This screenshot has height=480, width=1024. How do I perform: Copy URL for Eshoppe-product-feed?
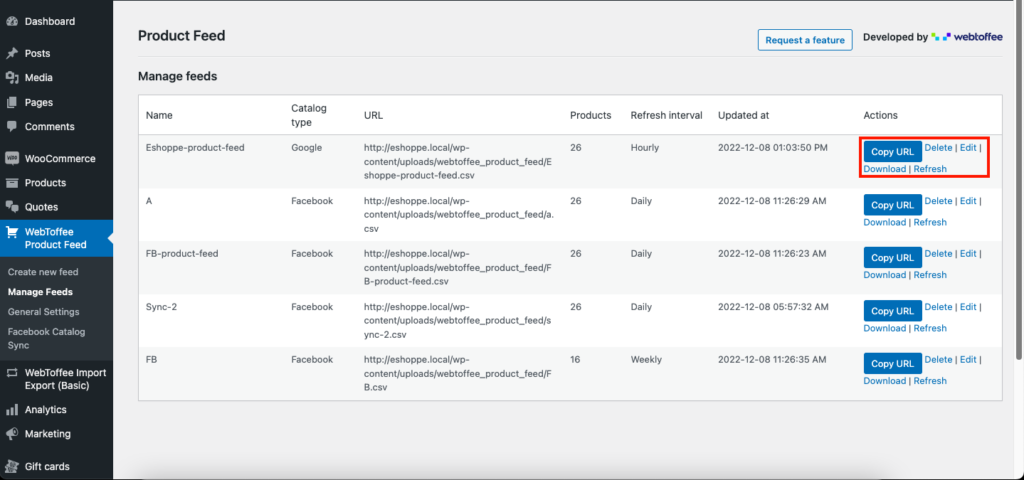tap(892, 152)
